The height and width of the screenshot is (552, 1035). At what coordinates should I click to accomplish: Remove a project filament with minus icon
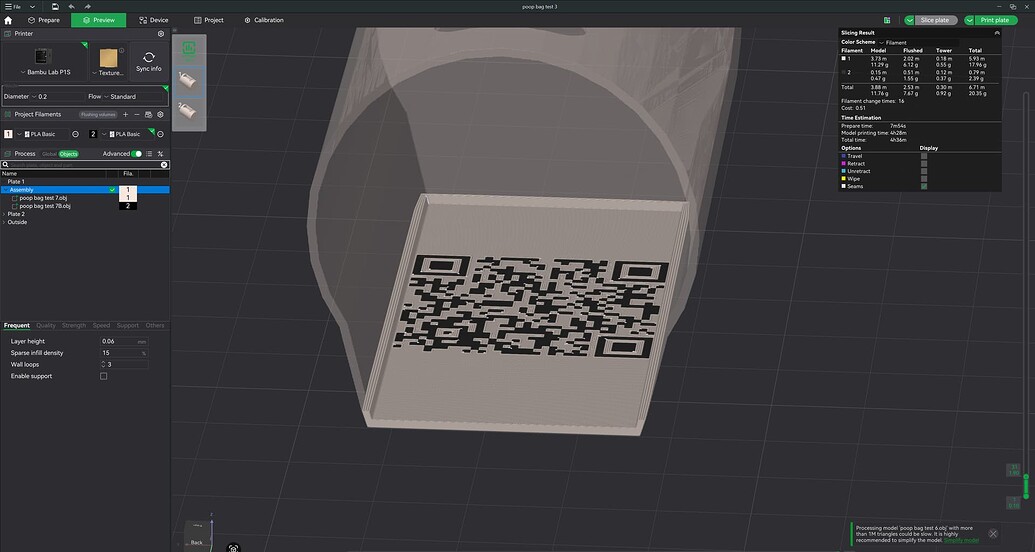[x=137, y=114]
